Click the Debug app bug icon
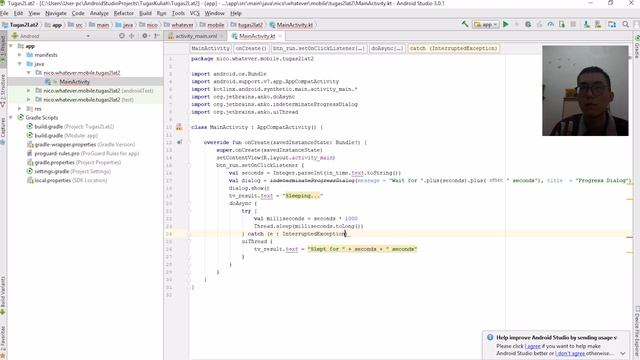The height and width of the screenshot is (360, 640). point(528,24)
